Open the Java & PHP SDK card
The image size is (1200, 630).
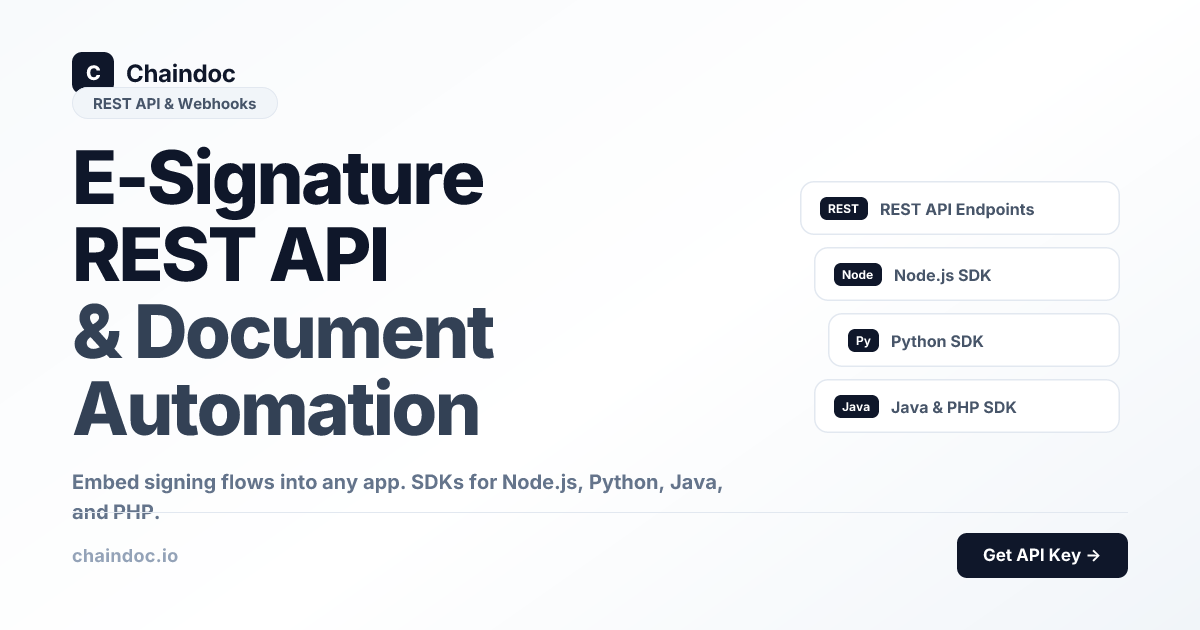(x=967, y=406)
